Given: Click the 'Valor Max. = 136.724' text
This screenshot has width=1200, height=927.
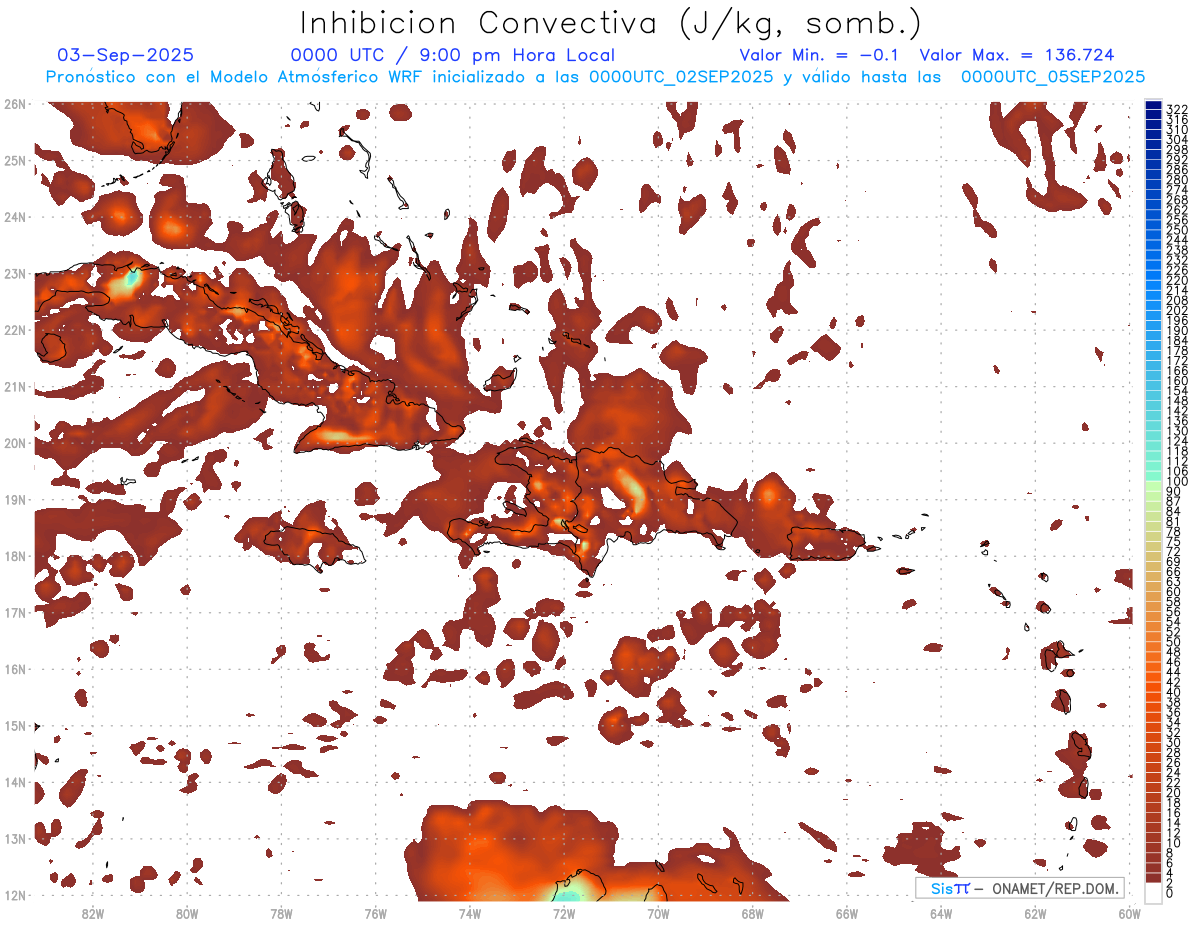Looking at the screenshot, I should coord(1017,55).
